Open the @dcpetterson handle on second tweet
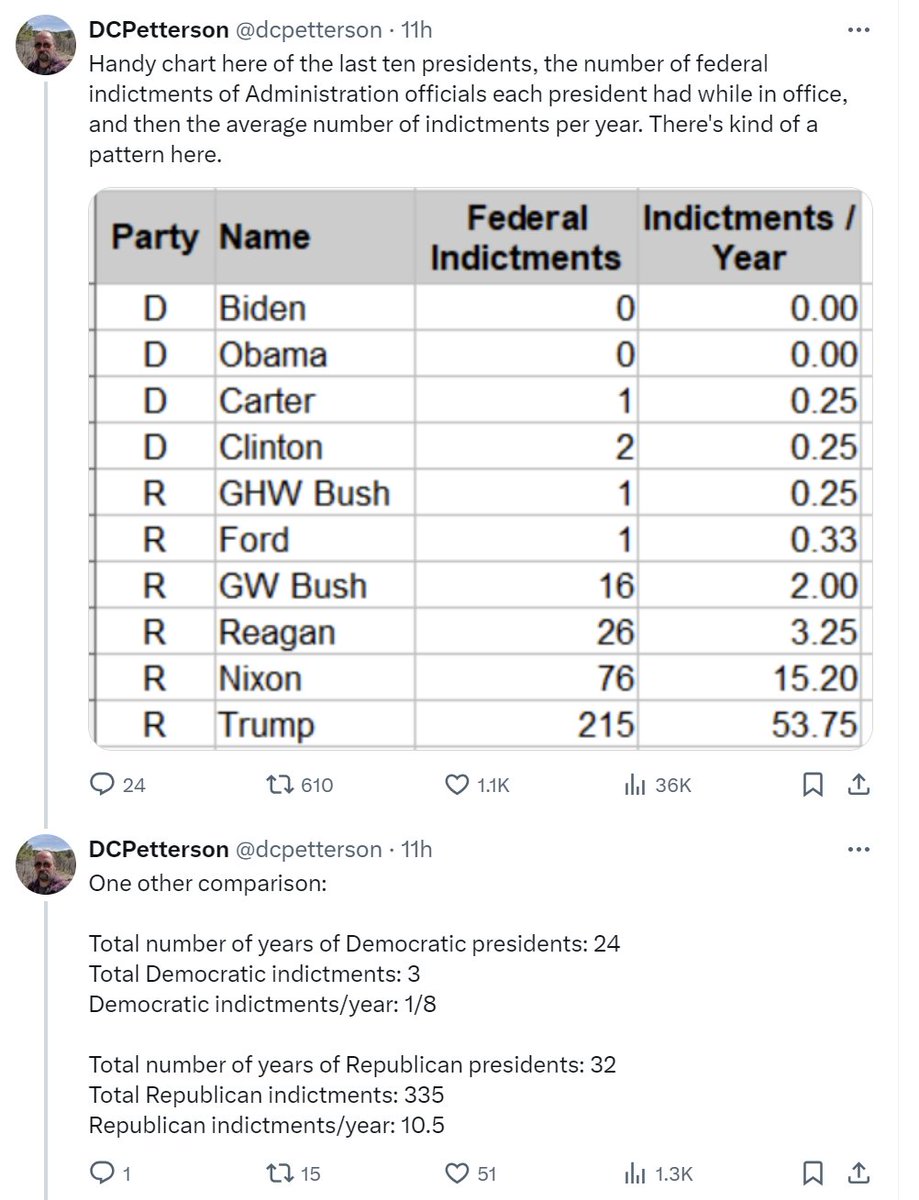Screen dimensions: 919x1200 [308, 849]
